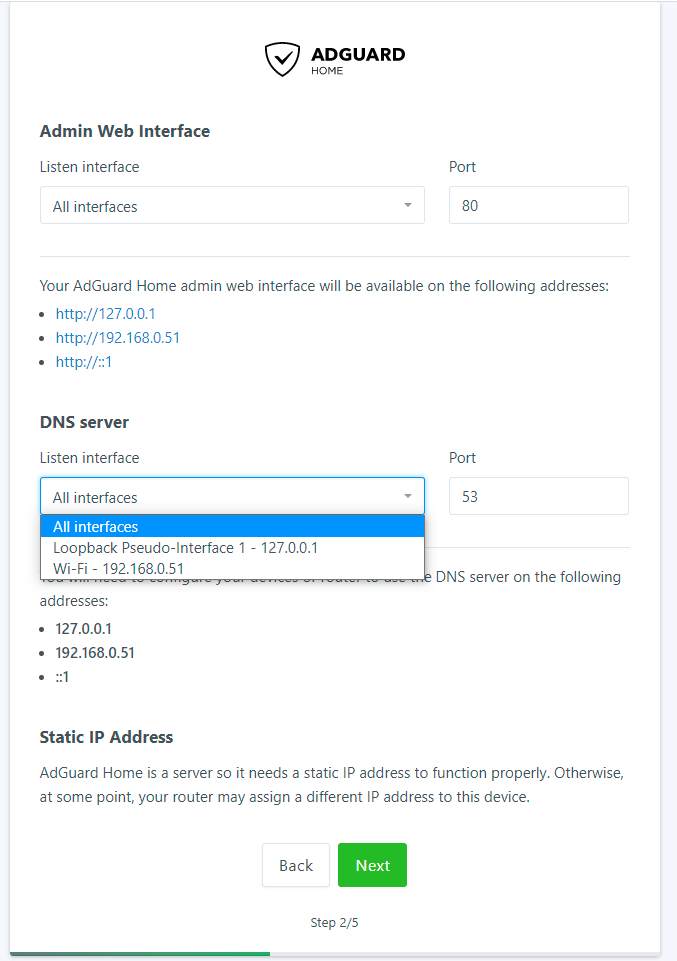Click the AdGuard shield logo icon
Image resolution: width=677 pixels, height=961 pixels.
click(x=282, y=59)
